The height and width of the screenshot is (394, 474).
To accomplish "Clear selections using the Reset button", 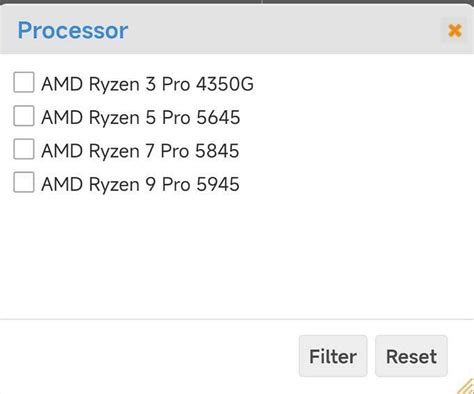I will (411, 356).
